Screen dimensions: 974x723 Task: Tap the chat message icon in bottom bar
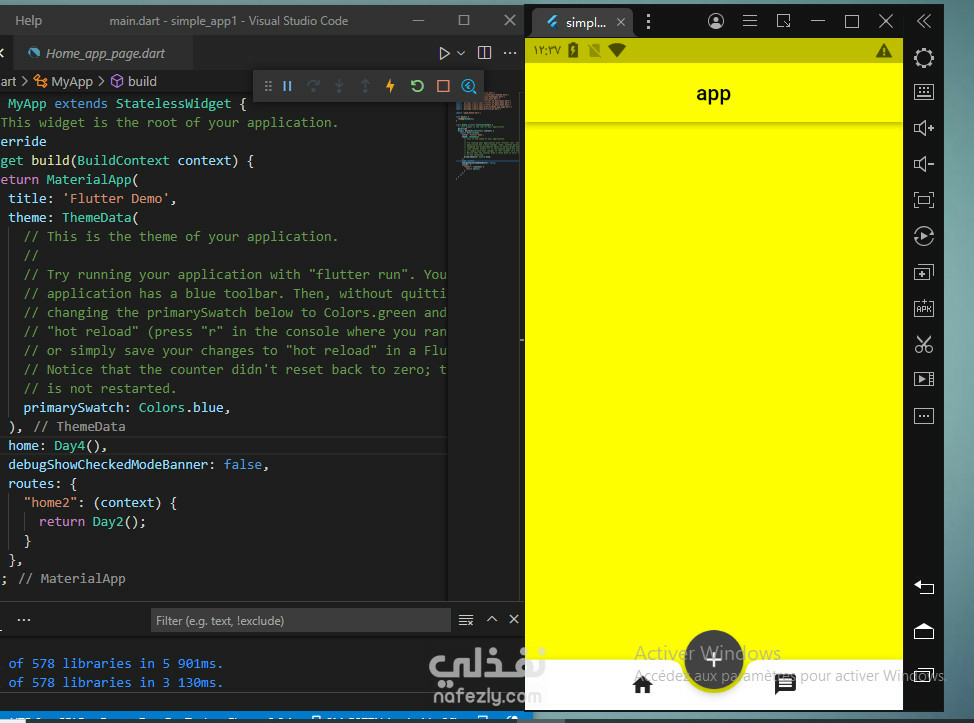coord(785,685)
